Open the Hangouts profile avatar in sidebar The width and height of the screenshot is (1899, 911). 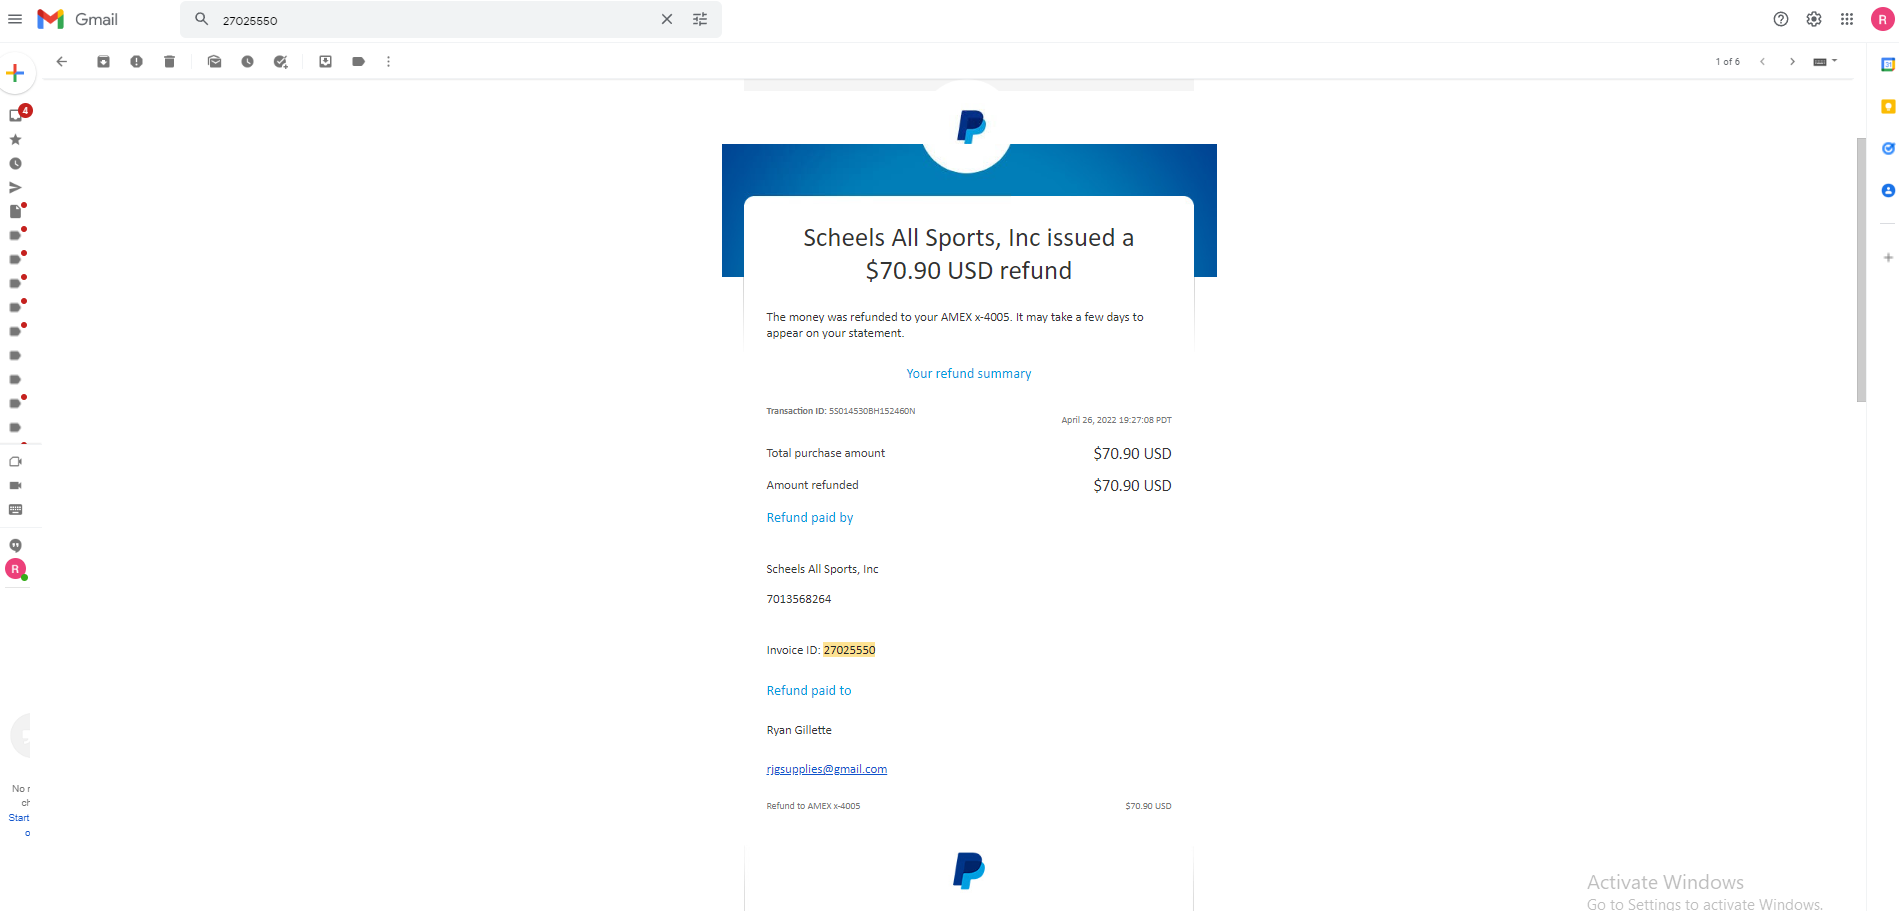click(15, 569)
